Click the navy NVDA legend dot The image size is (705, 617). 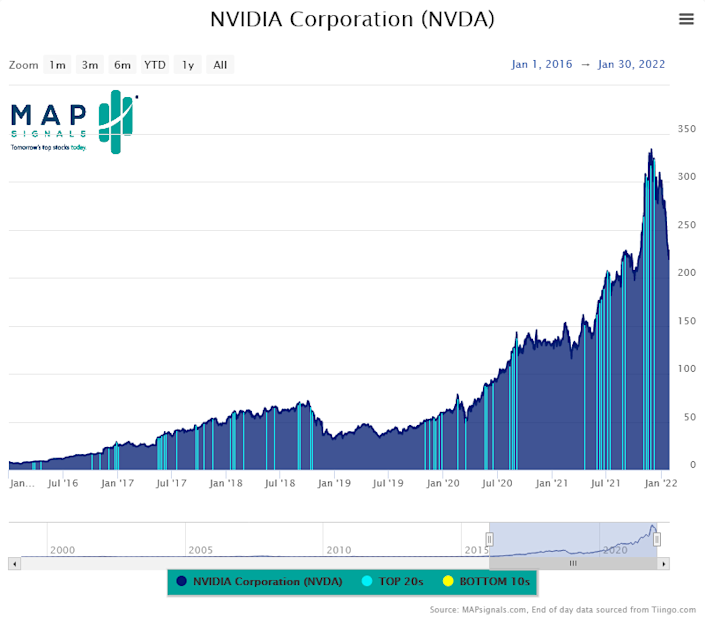coord(182,581)
